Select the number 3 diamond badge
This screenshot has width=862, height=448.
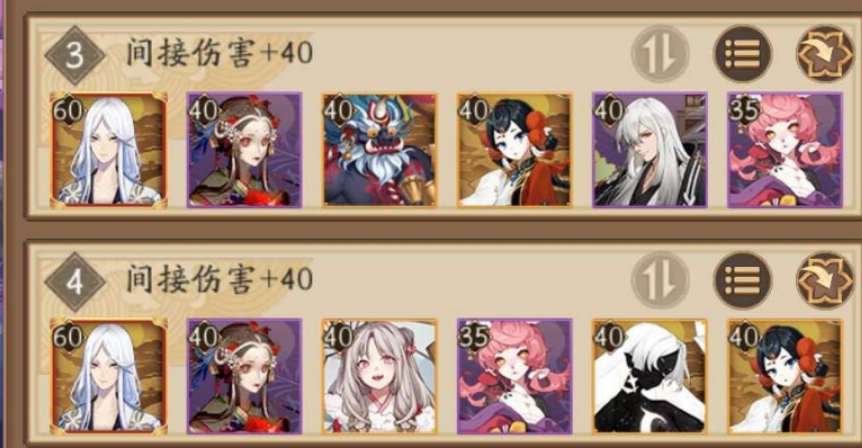click(x=75, y=55)
